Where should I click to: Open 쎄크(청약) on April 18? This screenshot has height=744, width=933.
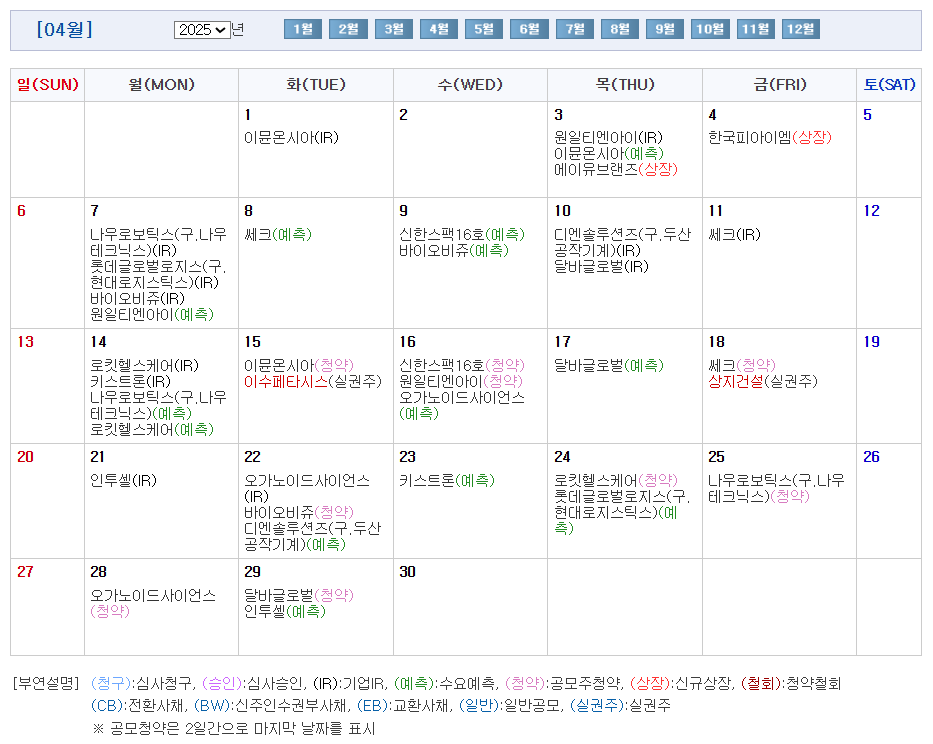(x=742, y=365)
